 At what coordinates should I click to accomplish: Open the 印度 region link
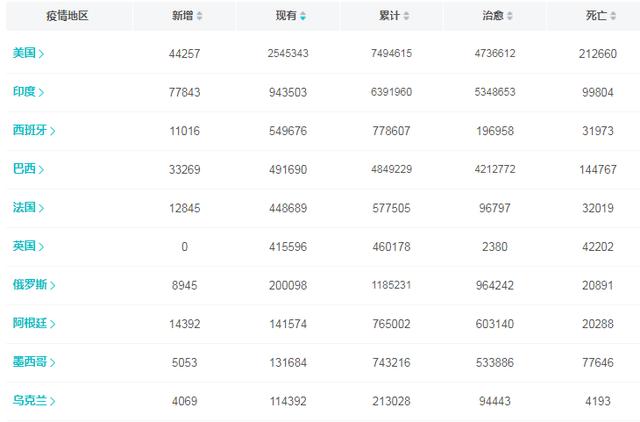click(24, 91)
